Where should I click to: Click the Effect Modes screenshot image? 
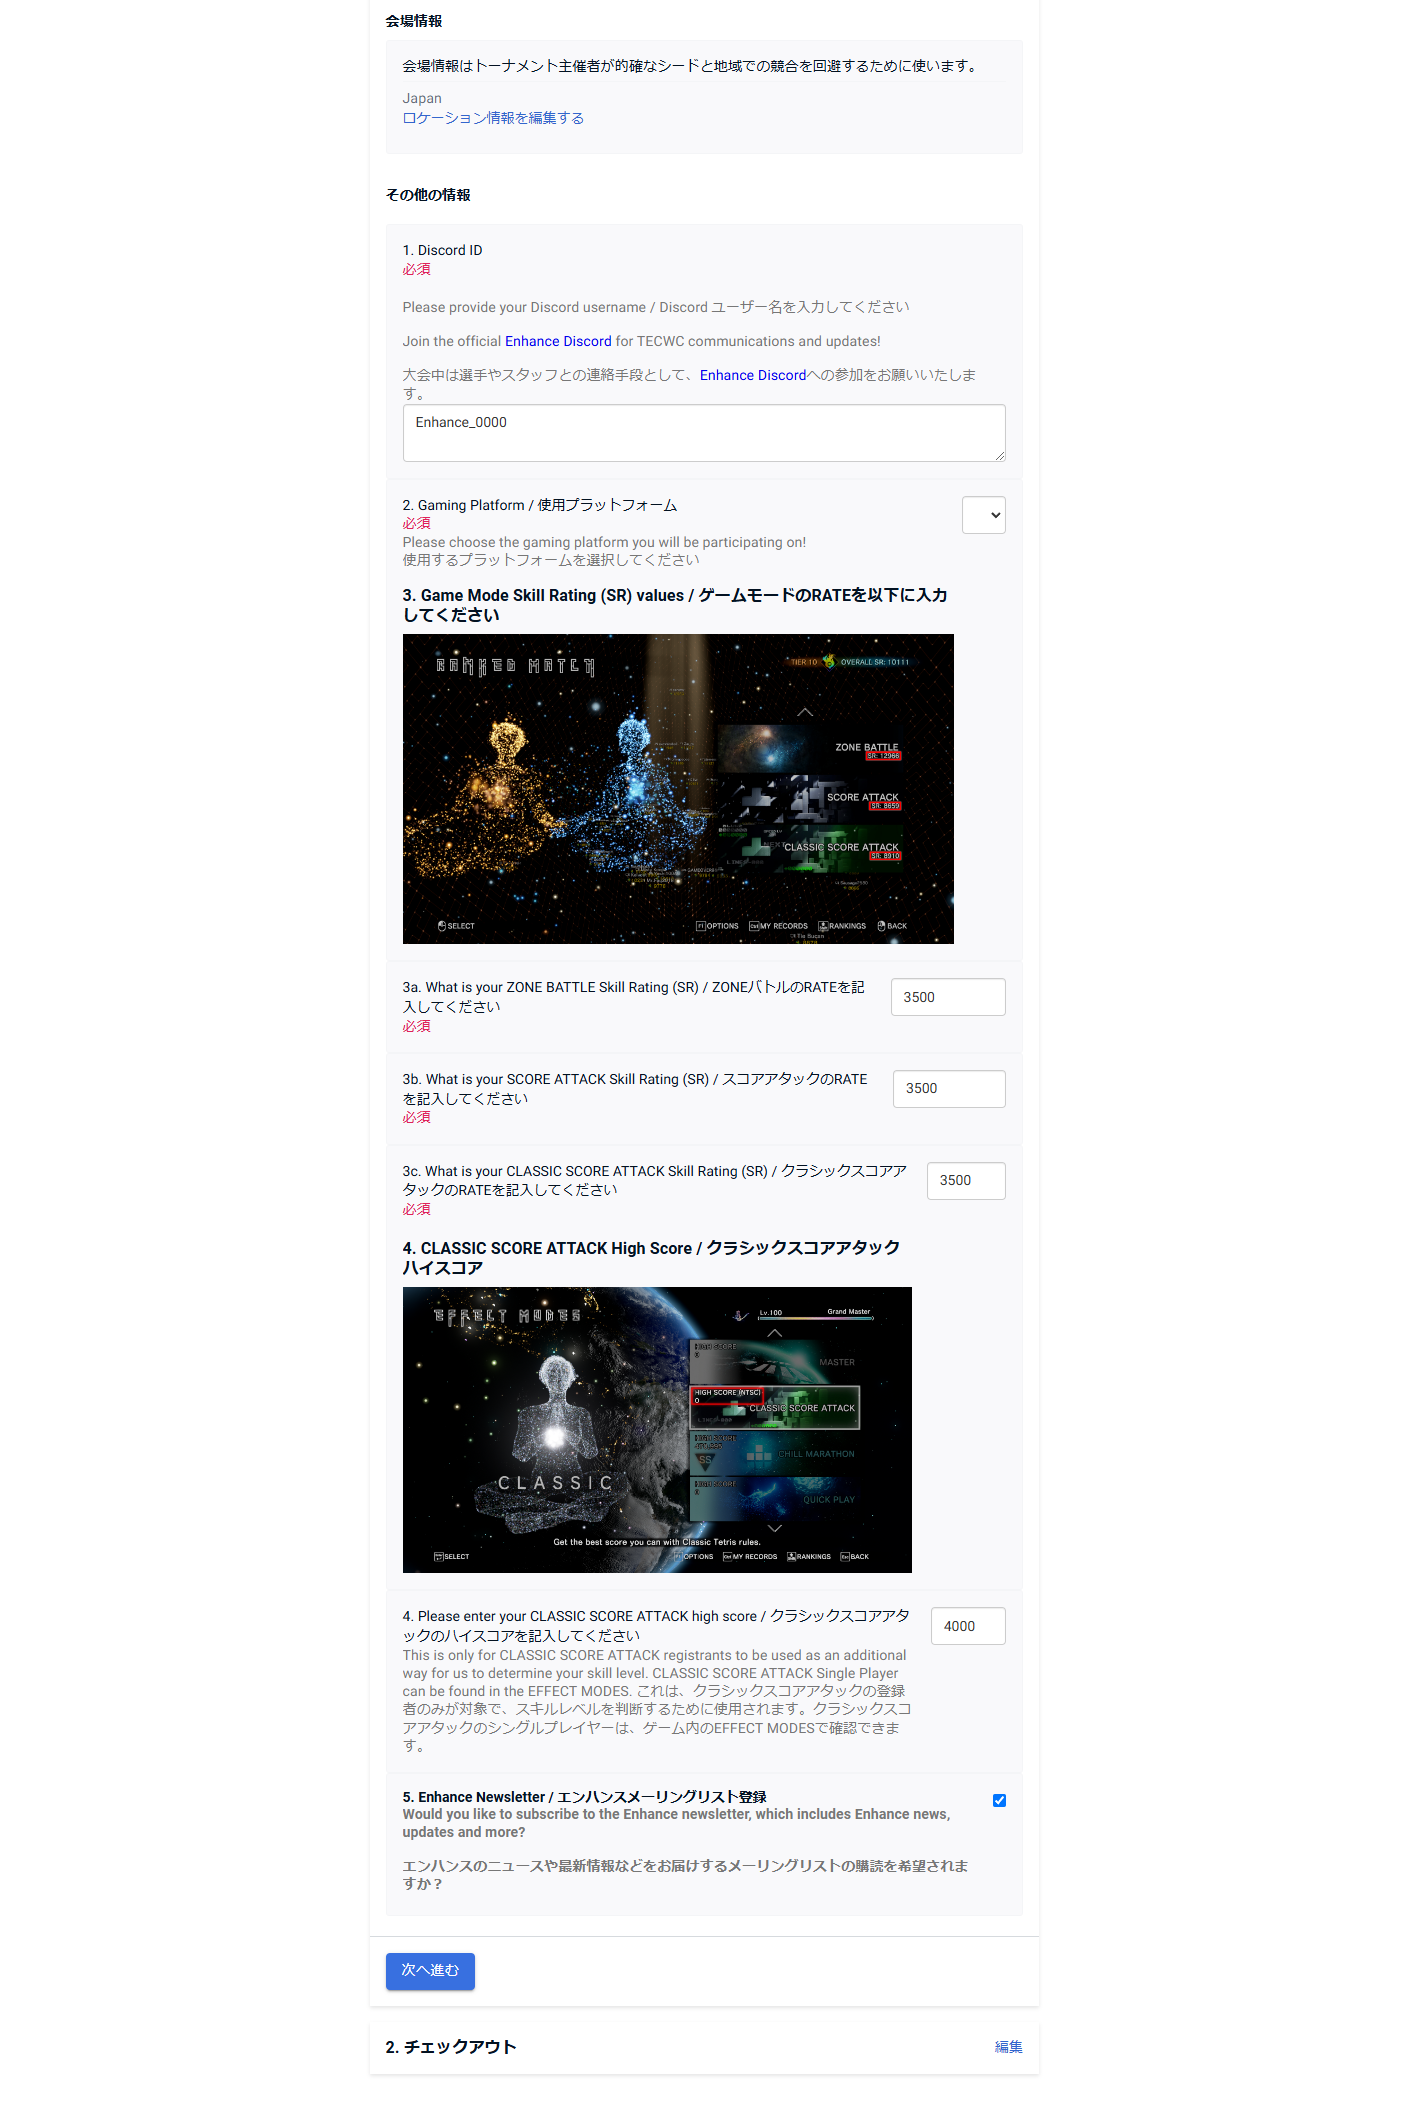(656, 1429)
